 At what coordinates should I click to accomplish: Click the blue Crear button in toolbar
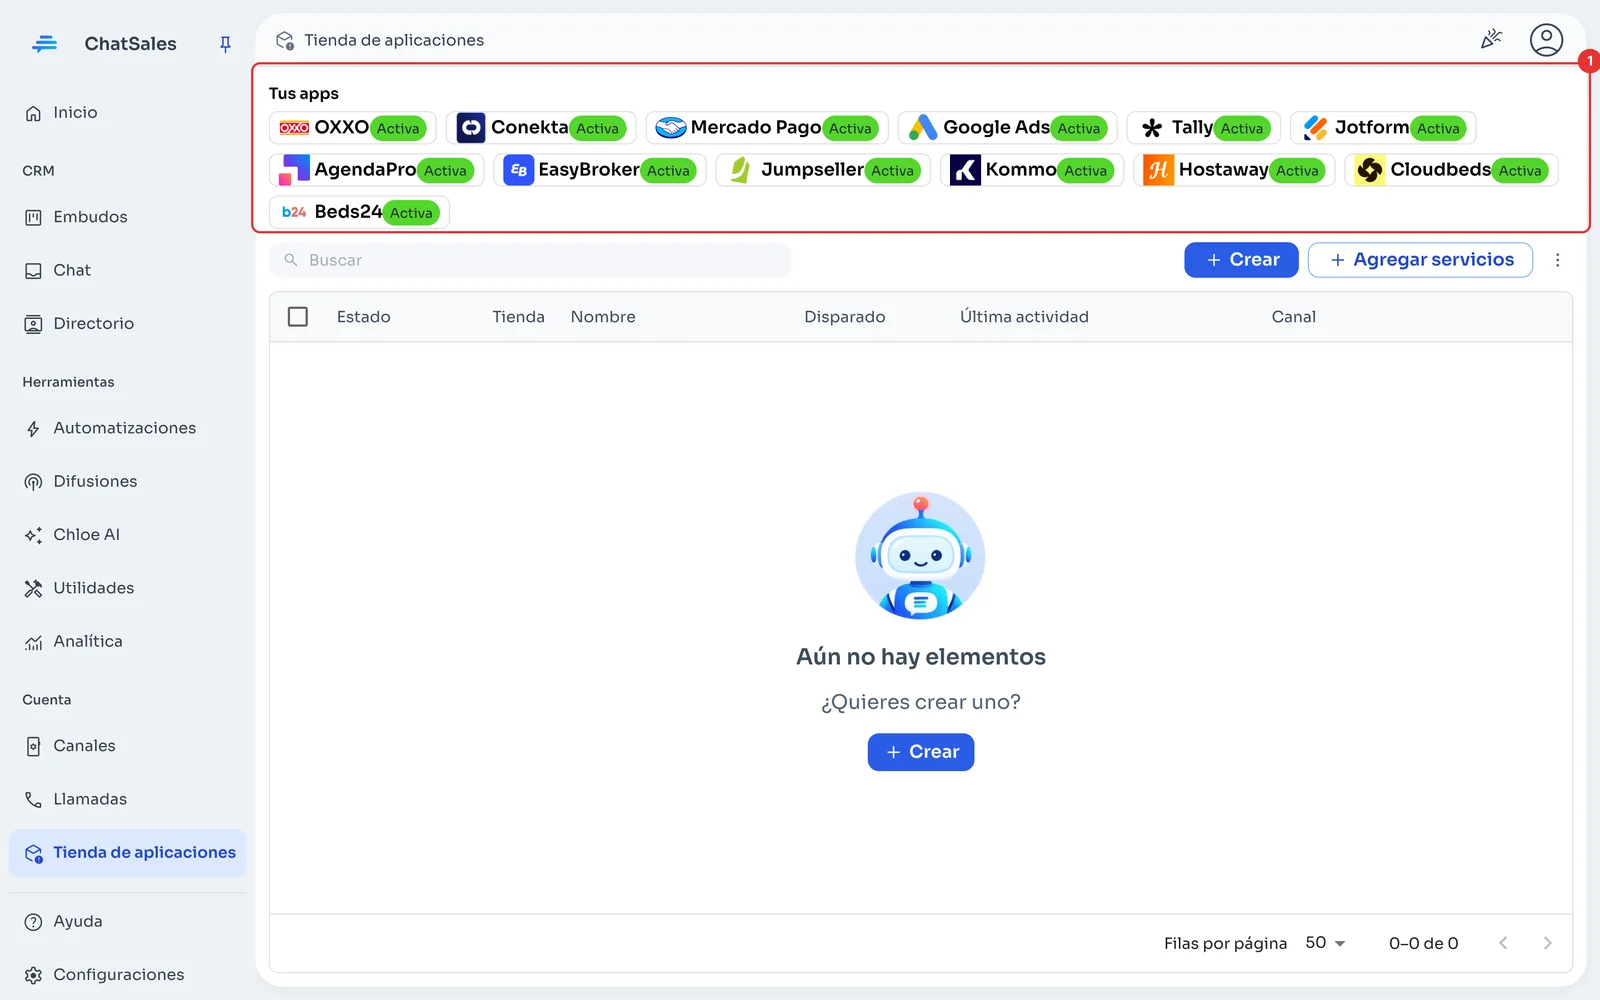click(x=1241, y=260)
